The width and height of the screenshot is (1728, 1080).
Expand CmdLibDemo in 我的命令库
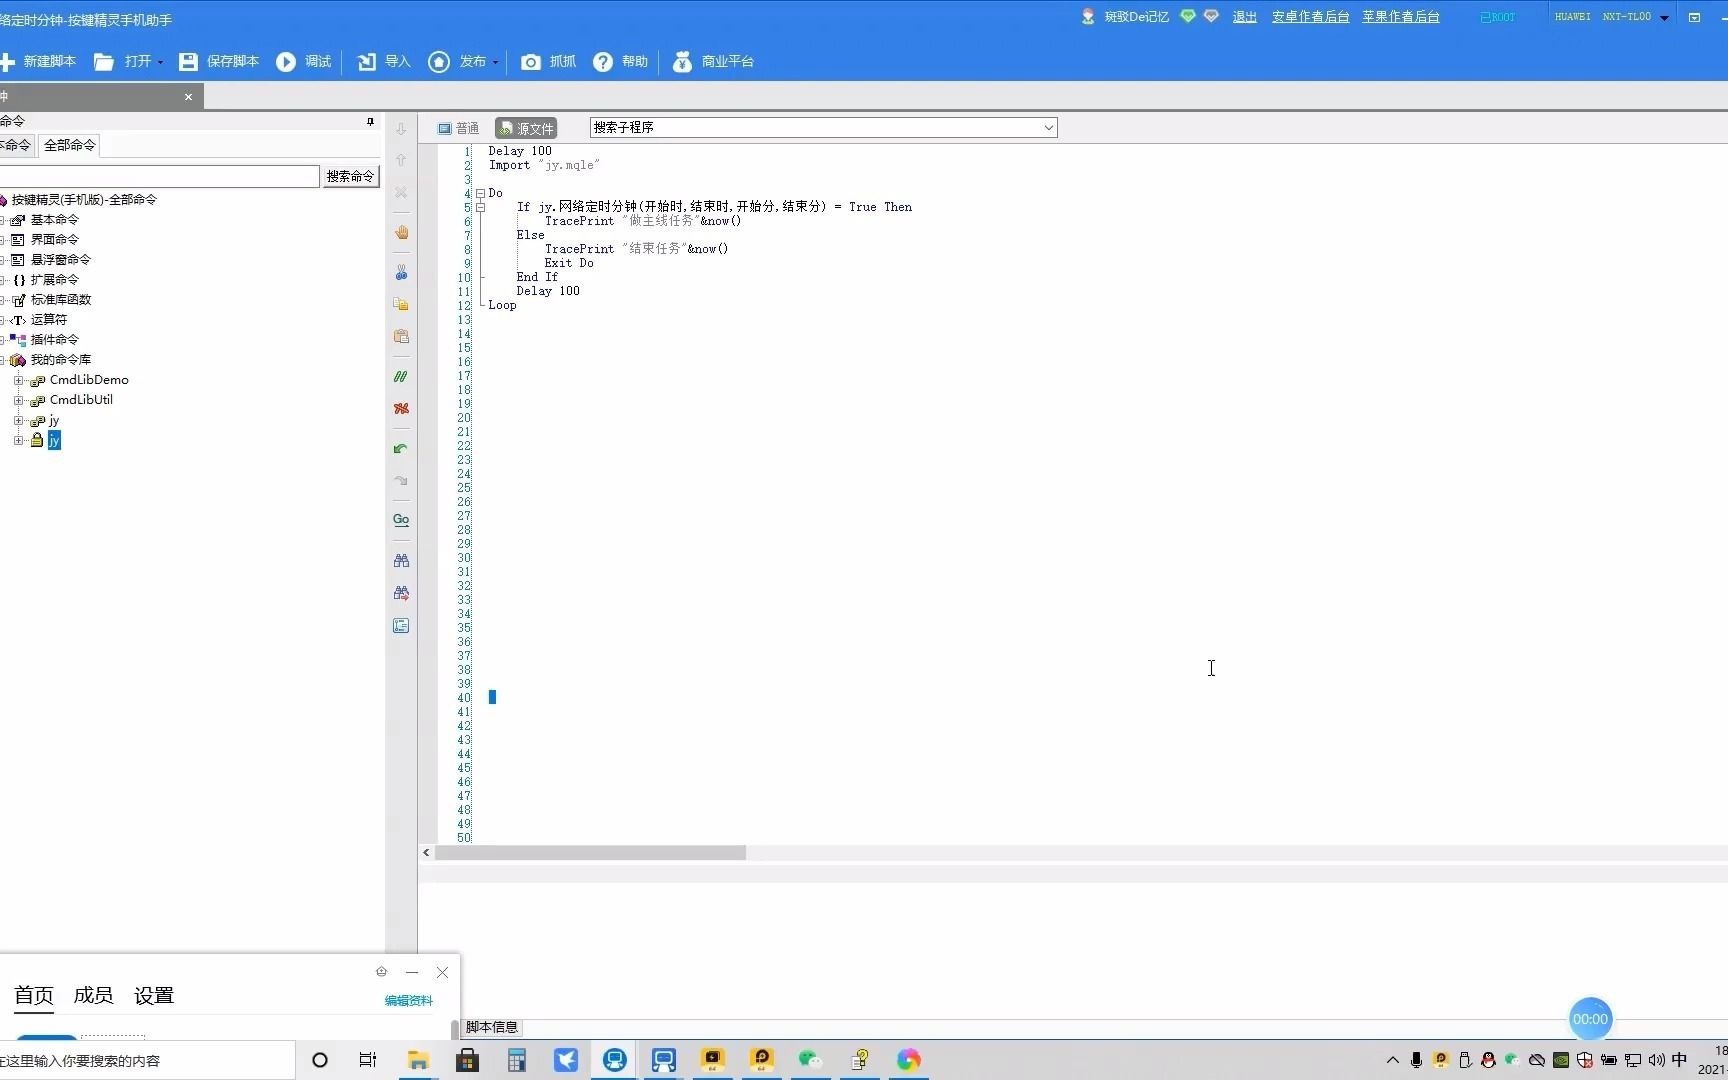[18, 380]
